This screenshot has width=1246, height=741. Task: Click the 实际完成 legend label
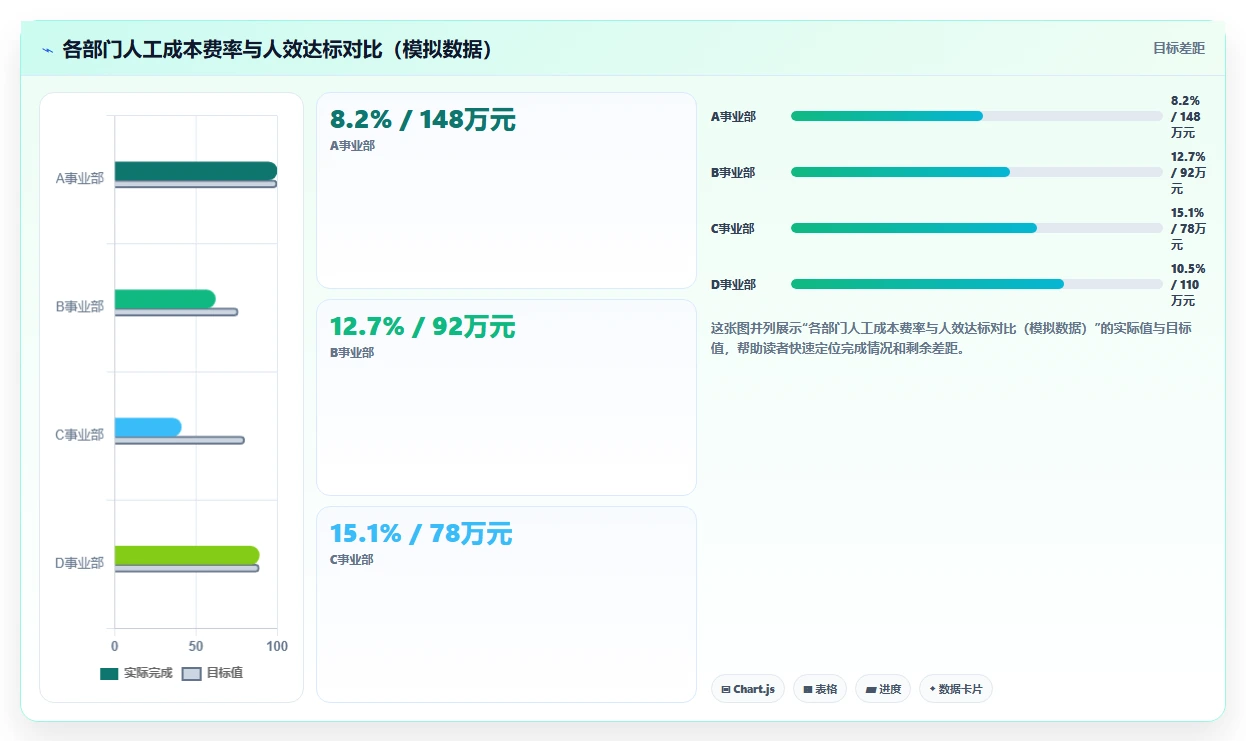point(148,673)
